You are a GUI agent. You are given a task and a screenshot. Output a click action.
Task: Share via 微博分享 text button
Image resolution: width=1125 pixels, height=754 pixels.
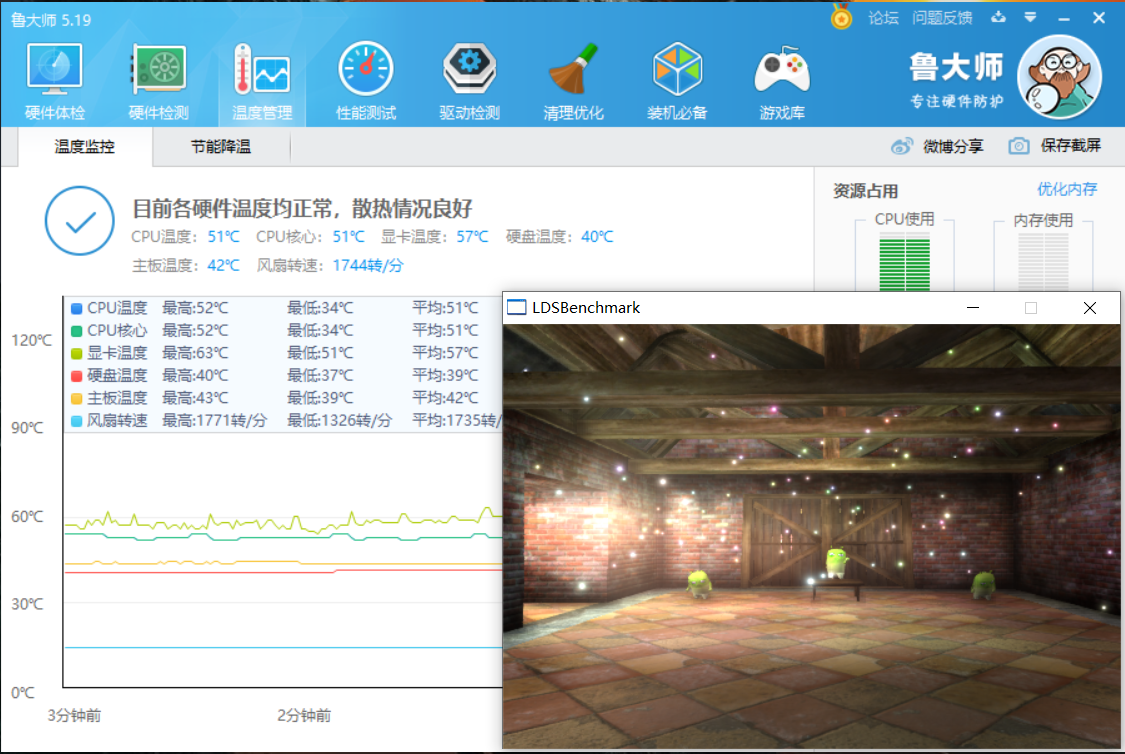click(x=953, y=146)
